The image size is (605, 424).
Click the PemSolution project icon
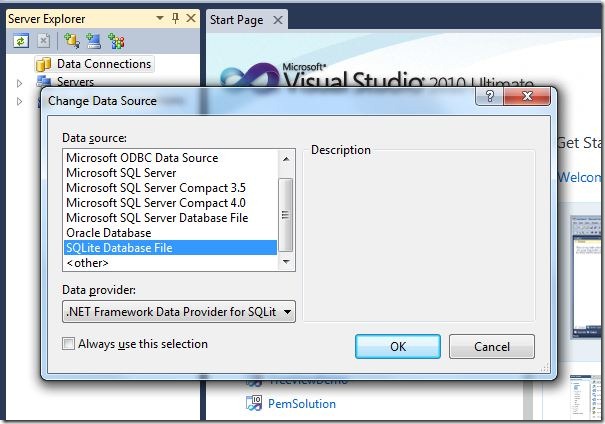point(253,403)
